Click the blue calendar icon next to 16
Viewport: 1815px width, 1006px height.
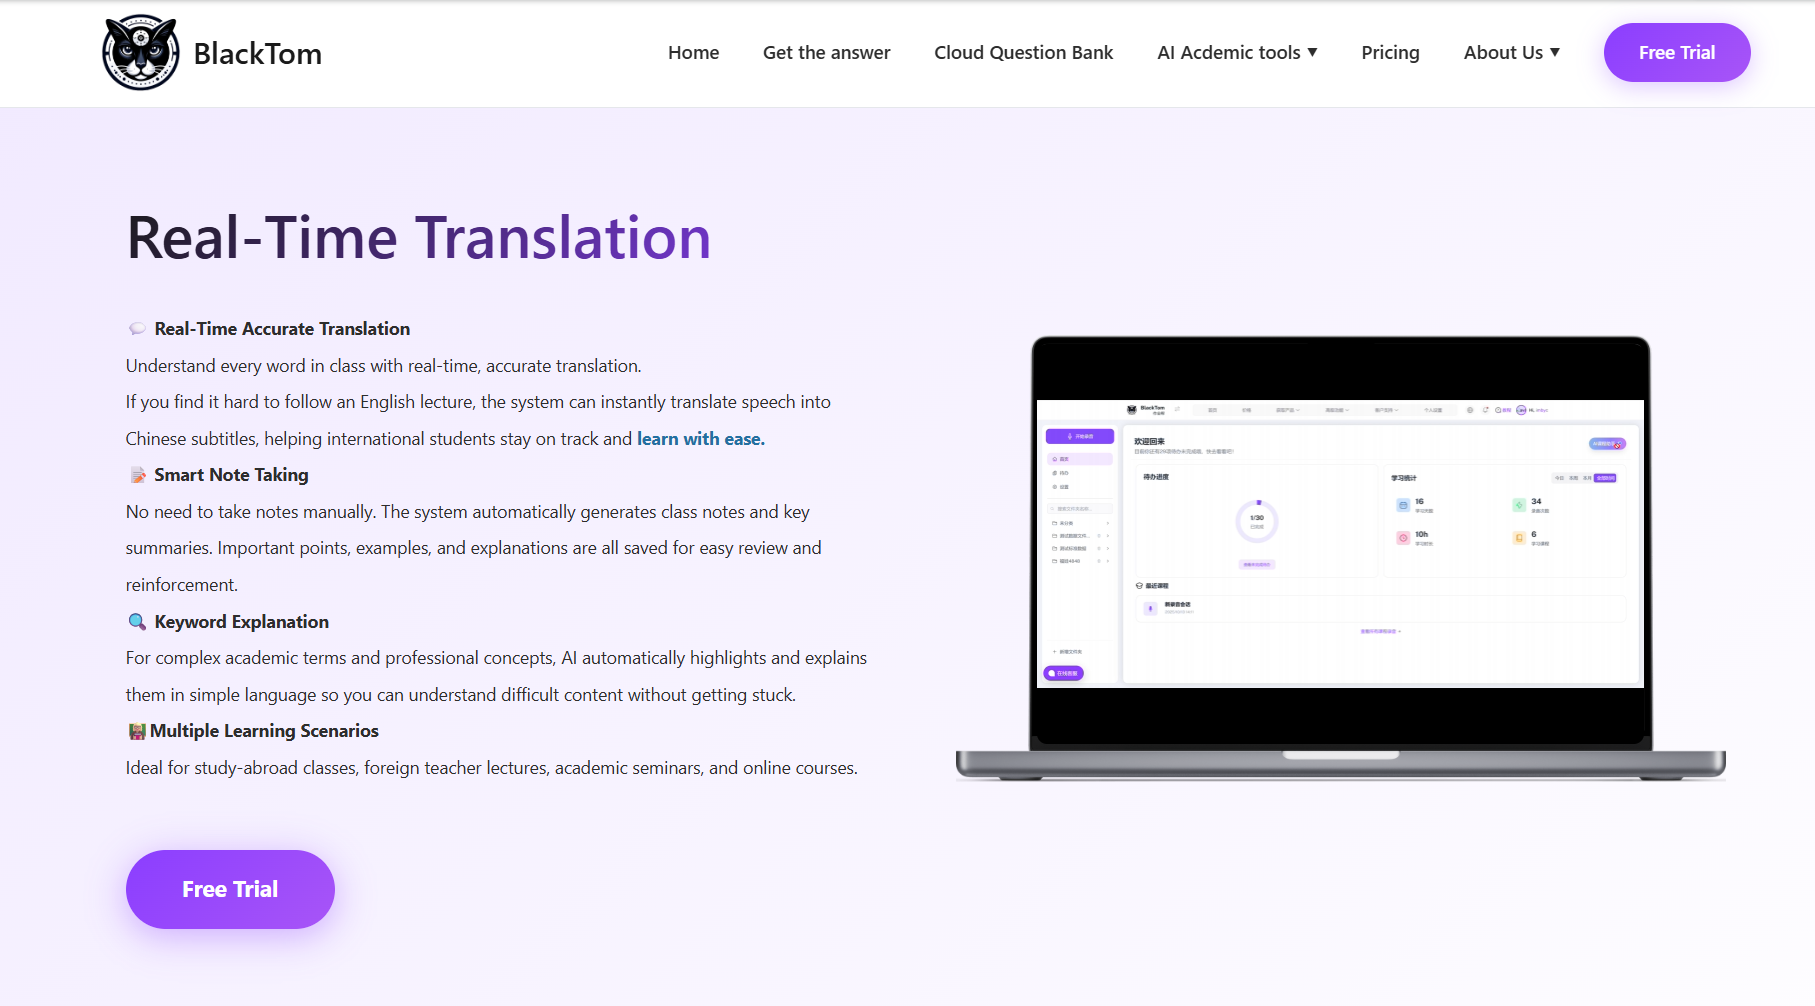pos(1403,505)
